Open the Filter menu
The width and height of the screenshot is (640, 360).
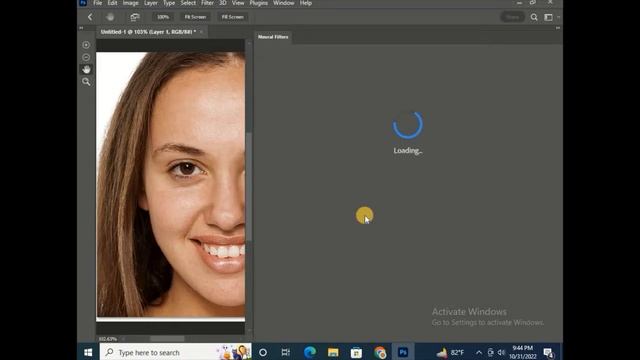[207, 3]
